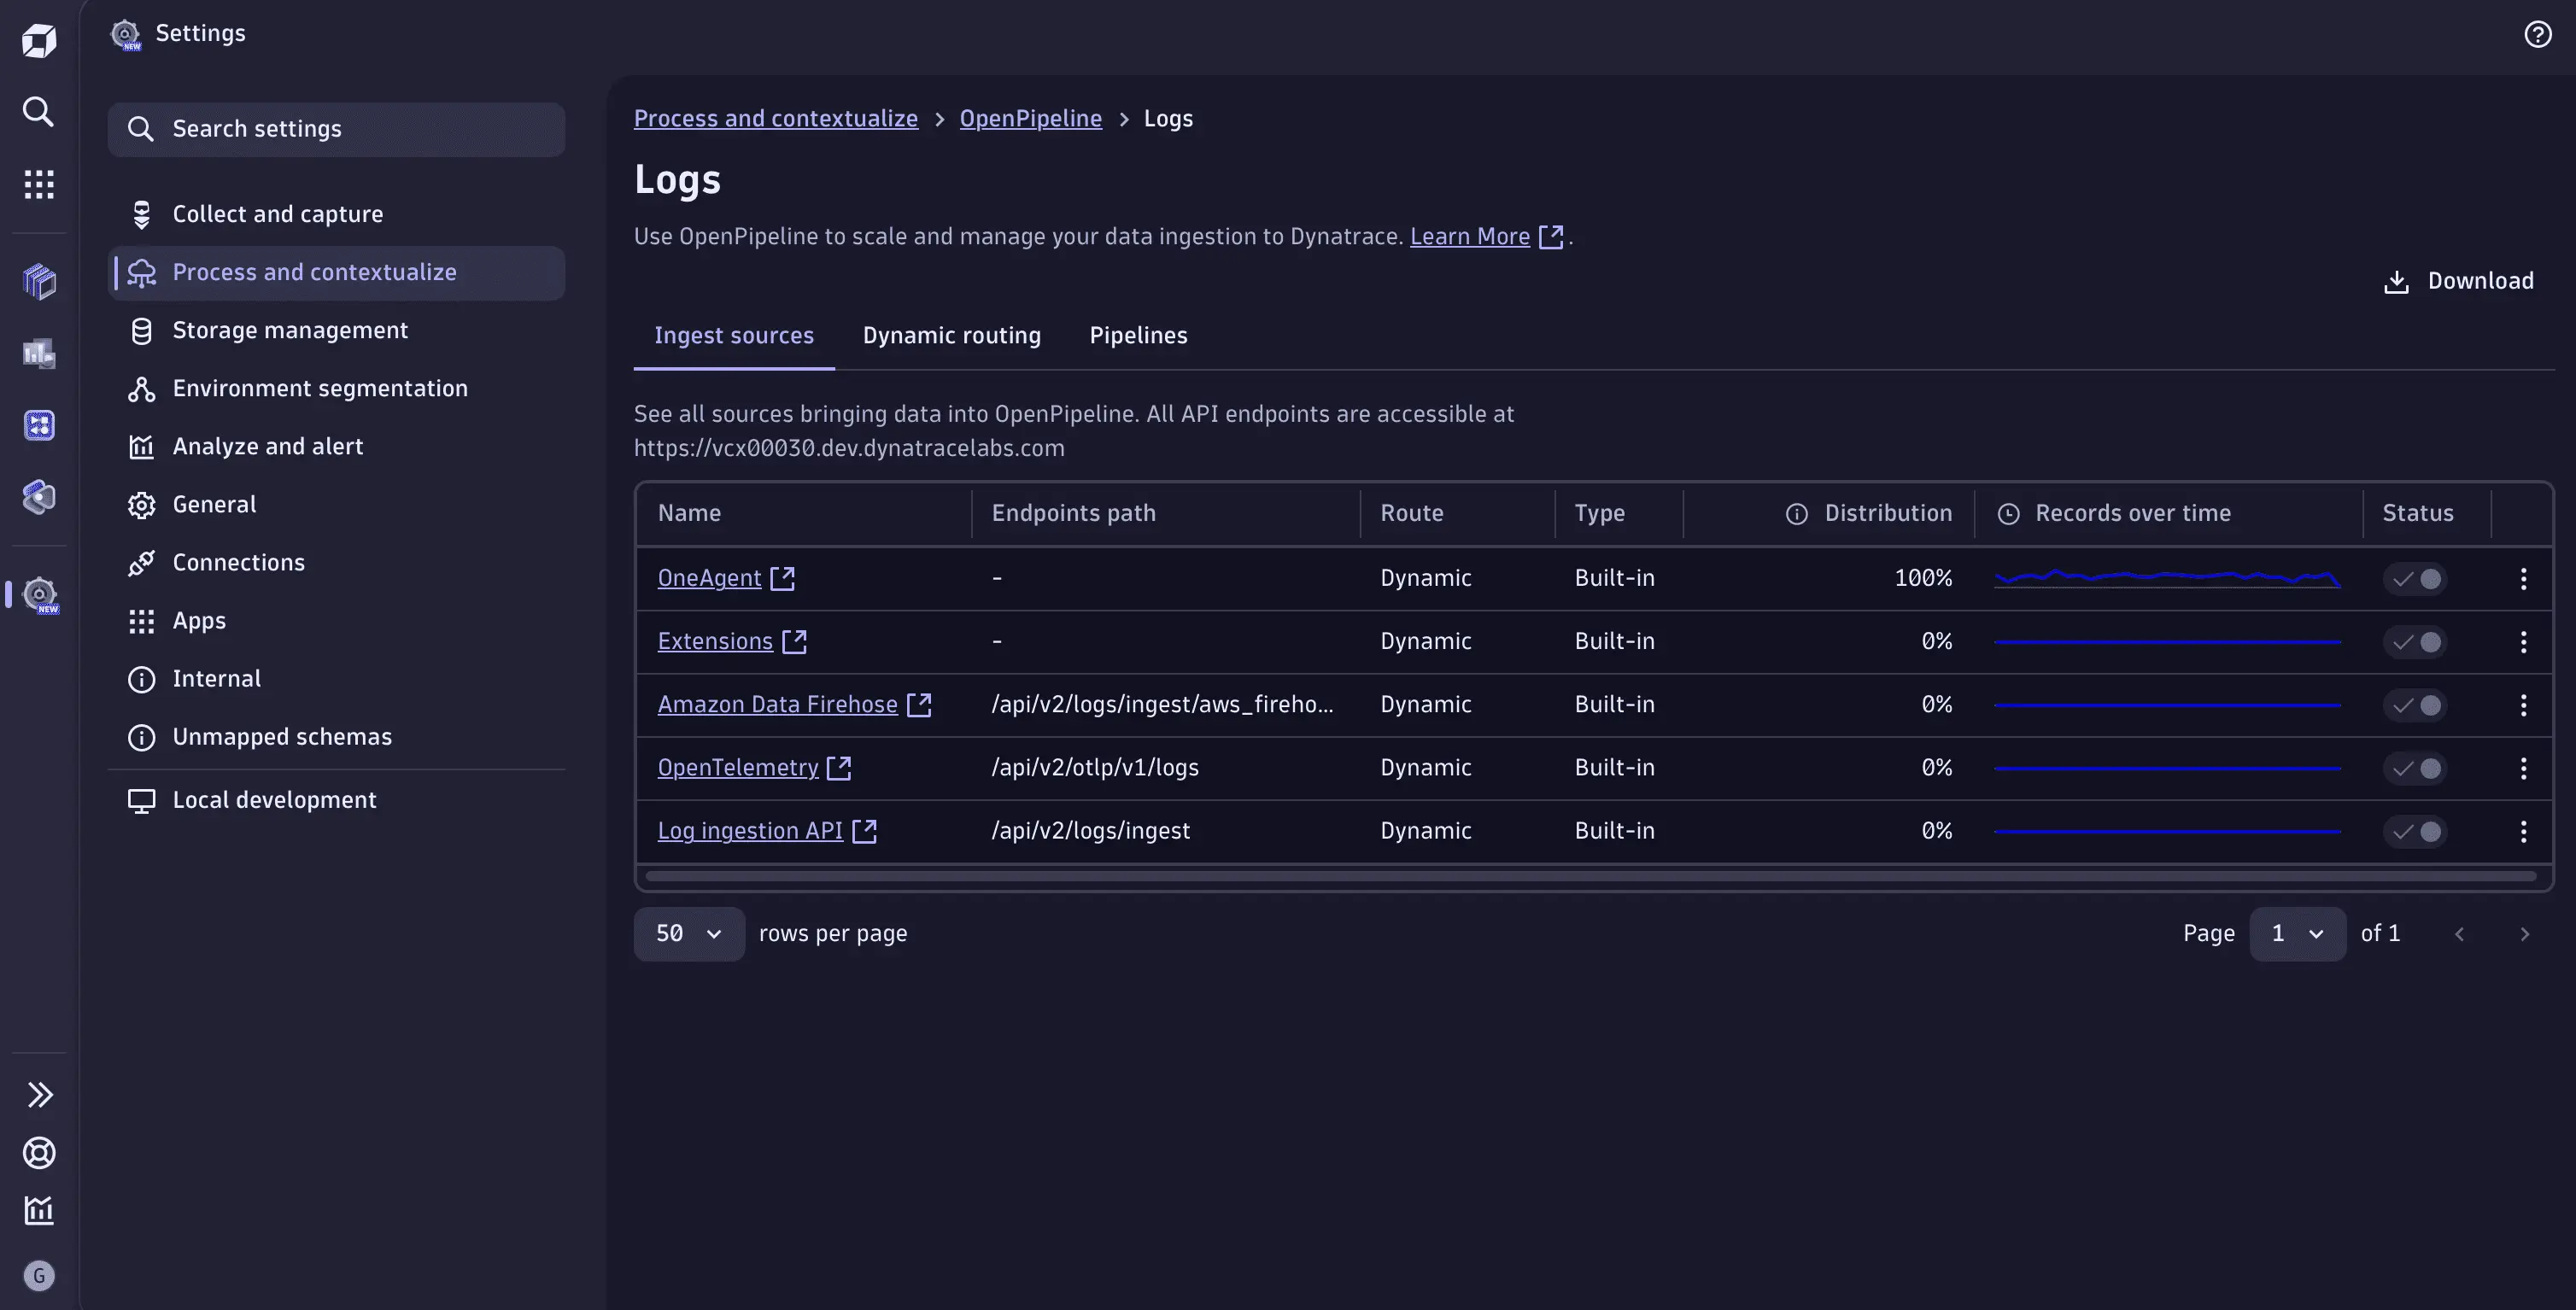Screen dimensions: 2576x1310
Task: Click OneAgent records over time sparkline
Action: [2167, 578]
